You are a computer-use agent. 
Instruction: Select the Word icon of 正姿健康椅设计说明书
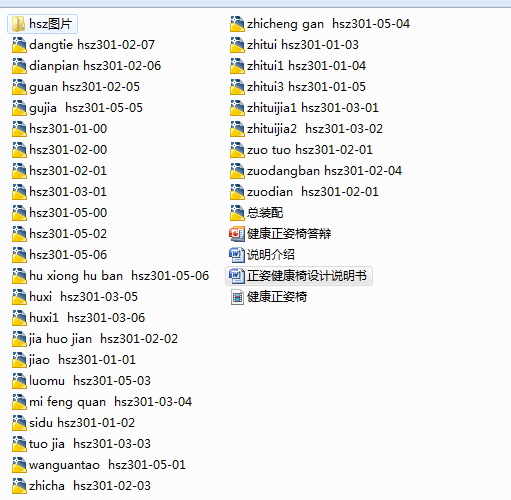237,276
